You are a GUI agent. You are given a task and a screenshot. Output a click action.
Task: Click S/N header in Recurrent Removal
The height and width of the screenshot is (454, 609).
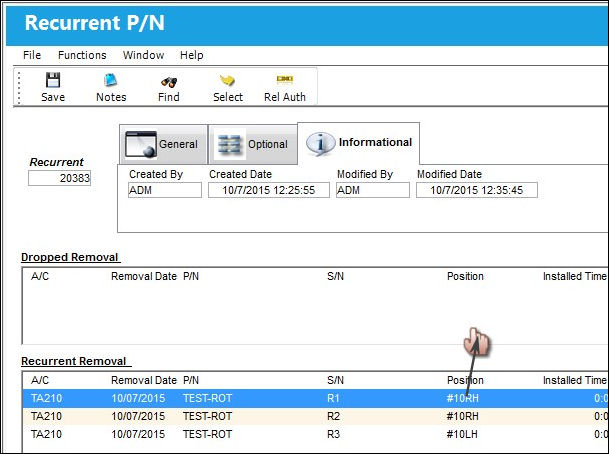336,380
